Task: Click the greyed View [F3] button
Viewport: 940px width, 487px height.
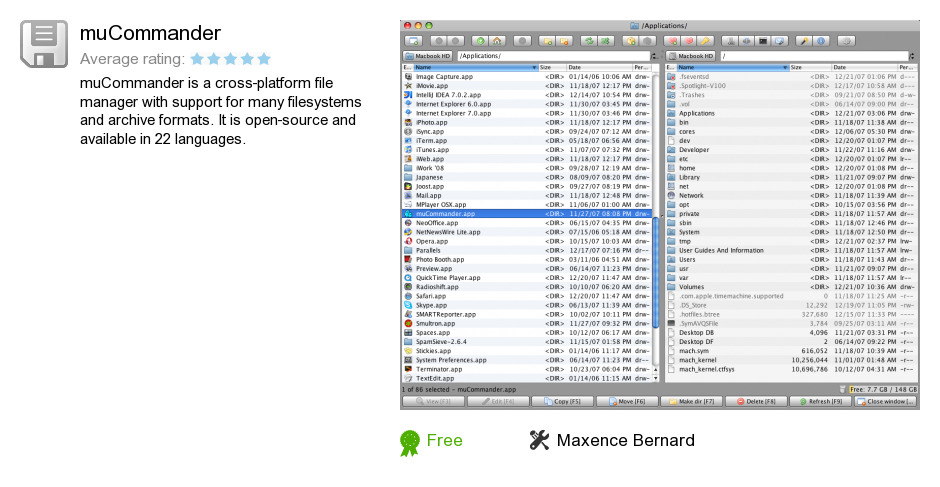Action: coord(433,401)
